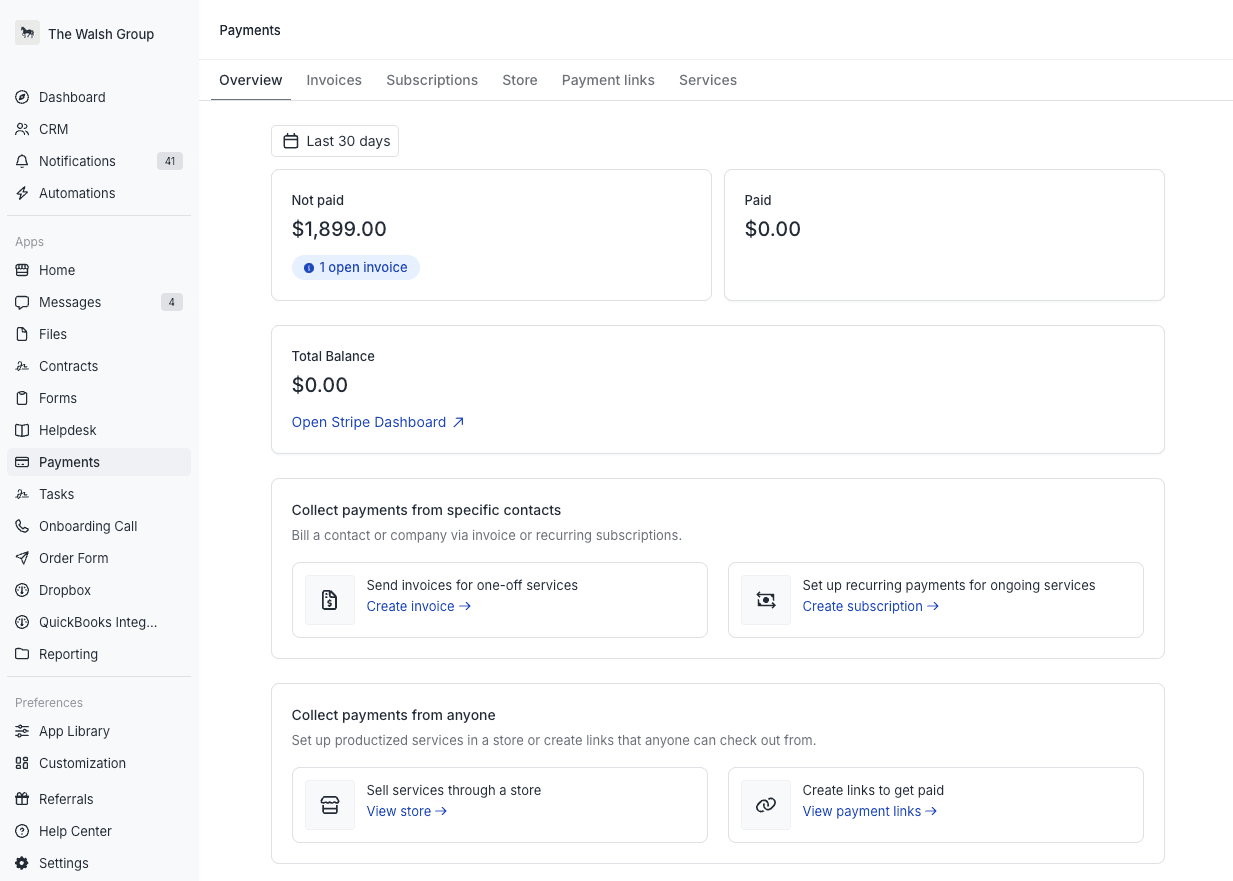1233x881 pixels.
Task: Open Stripe Dashboard link
Action: [x=377, y=422]
